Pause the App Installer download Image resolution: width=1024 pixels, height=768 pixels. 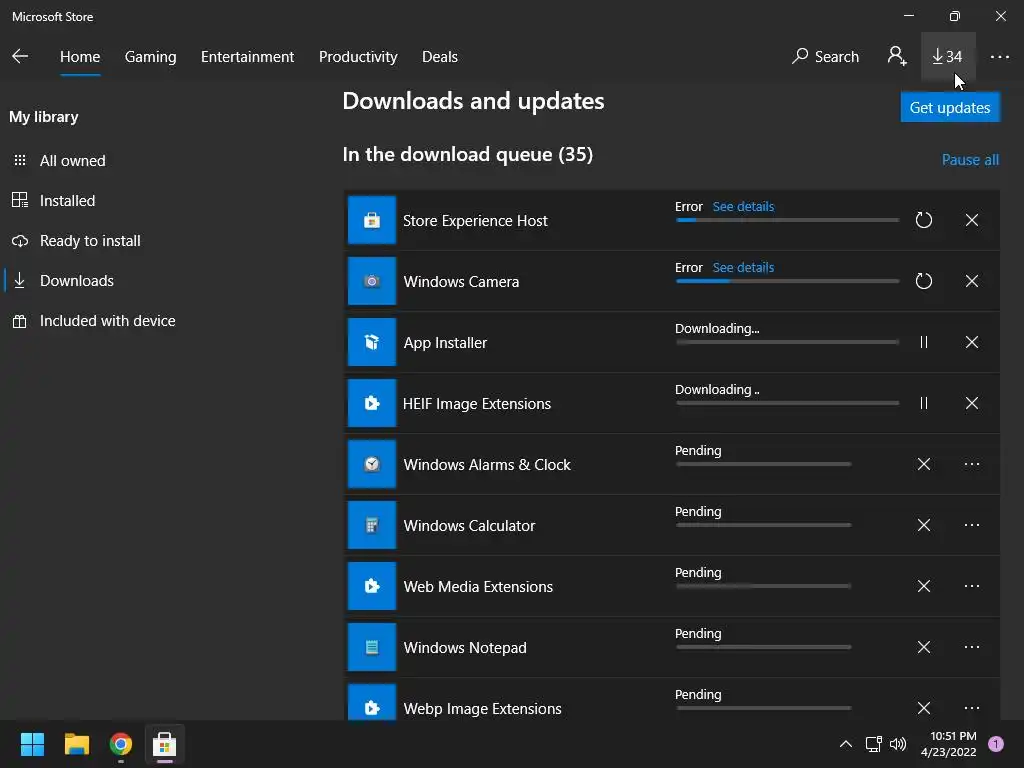pos(923,342)
